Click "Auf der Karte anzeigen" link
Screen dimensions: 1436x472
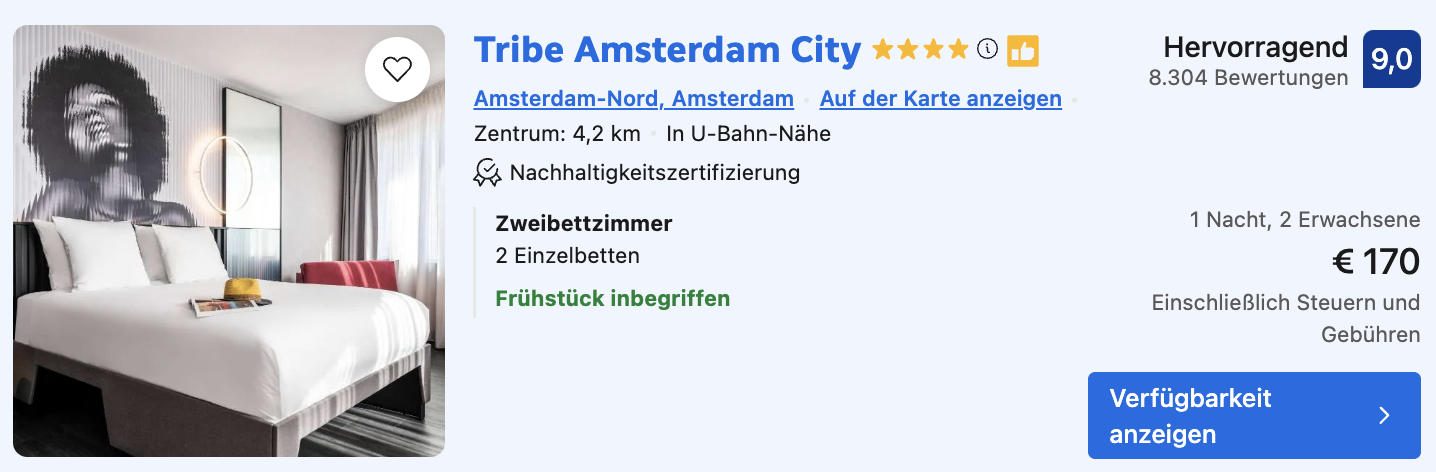click(x=940, y=99)
